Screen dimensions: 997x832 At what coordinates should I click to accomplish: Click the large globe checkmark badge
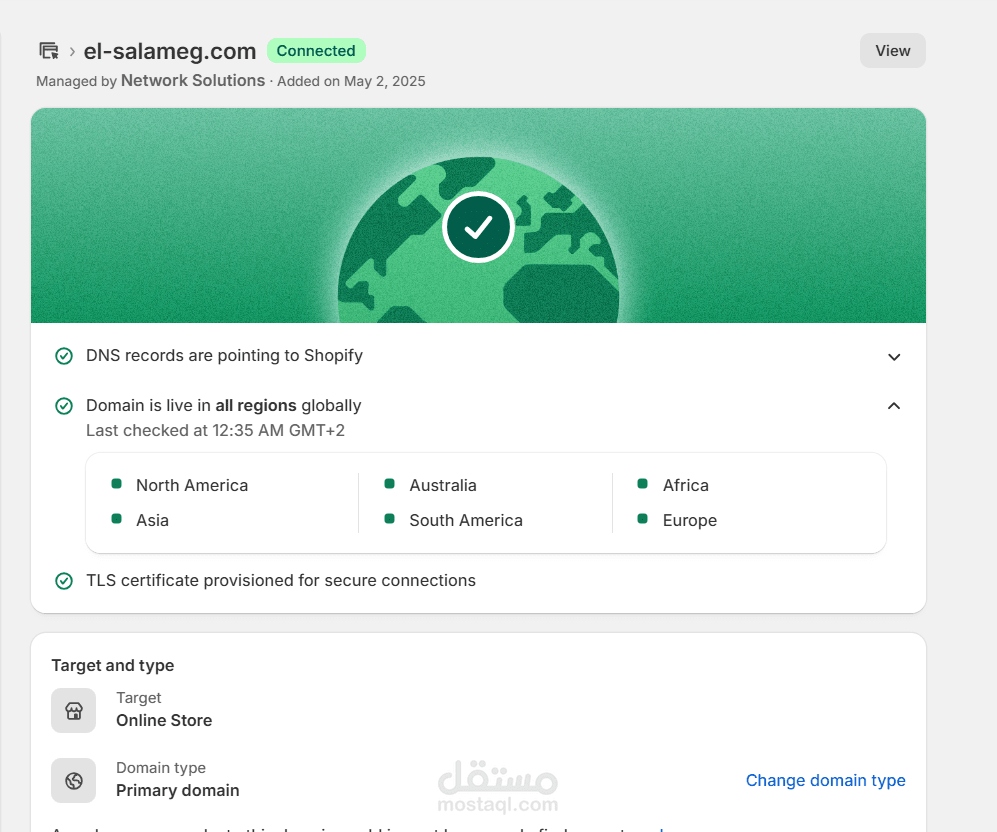coord(478,227)
